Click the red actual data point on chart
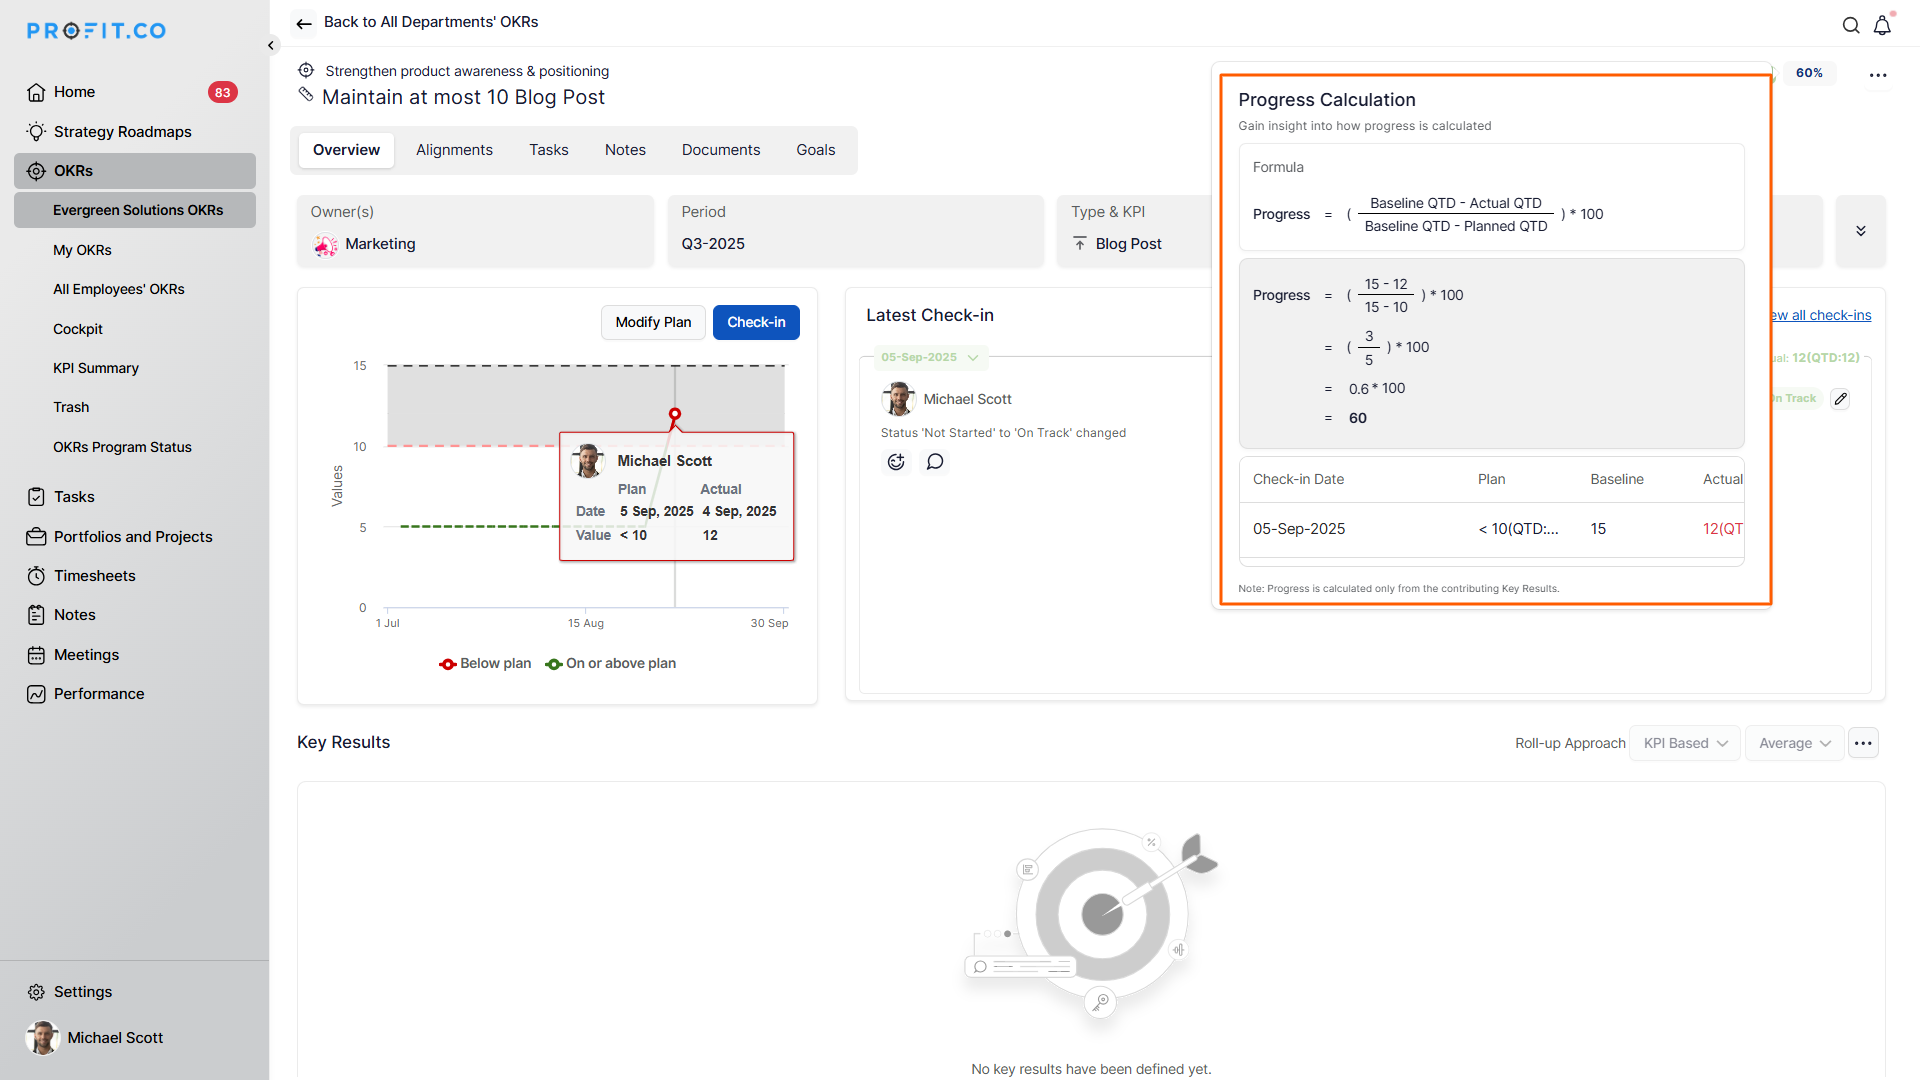The height and width of the screenshot is (1080, 1920). click(675, 414)
